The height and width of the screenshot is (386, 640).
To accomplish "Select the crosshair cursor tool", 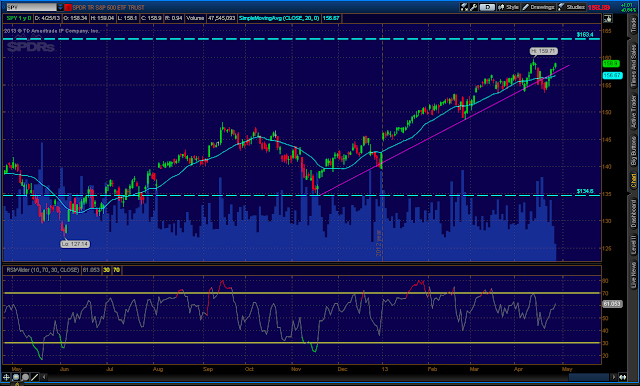I will [6, 377].
